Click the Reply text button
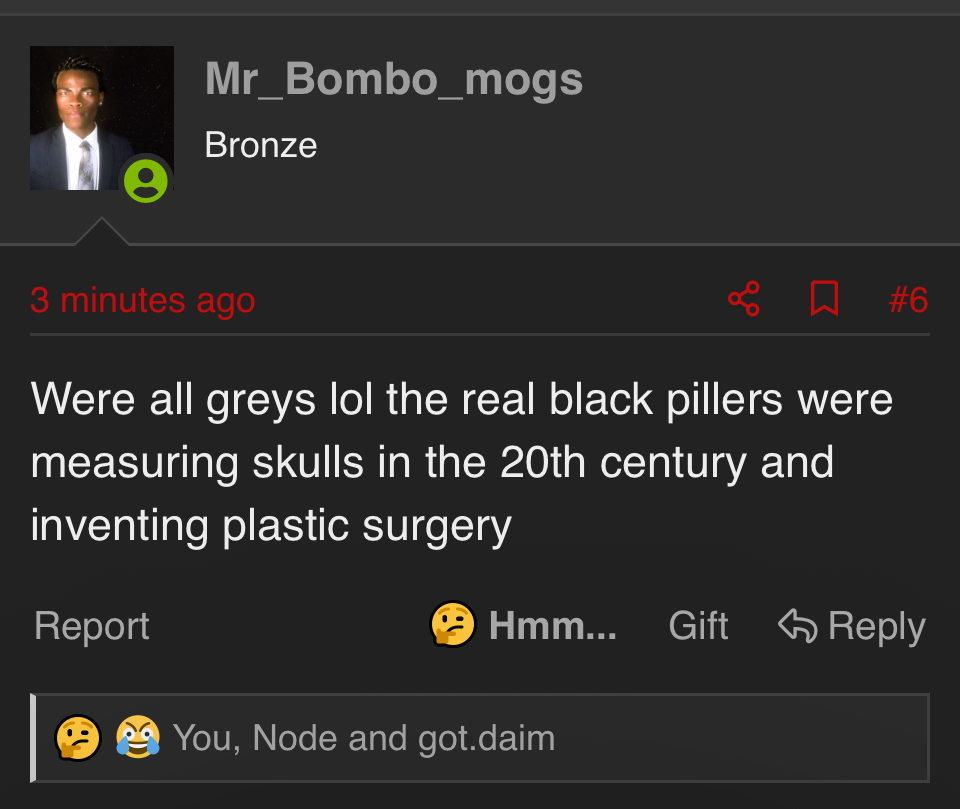Viewport: 960px width, 809px height. 876,626
